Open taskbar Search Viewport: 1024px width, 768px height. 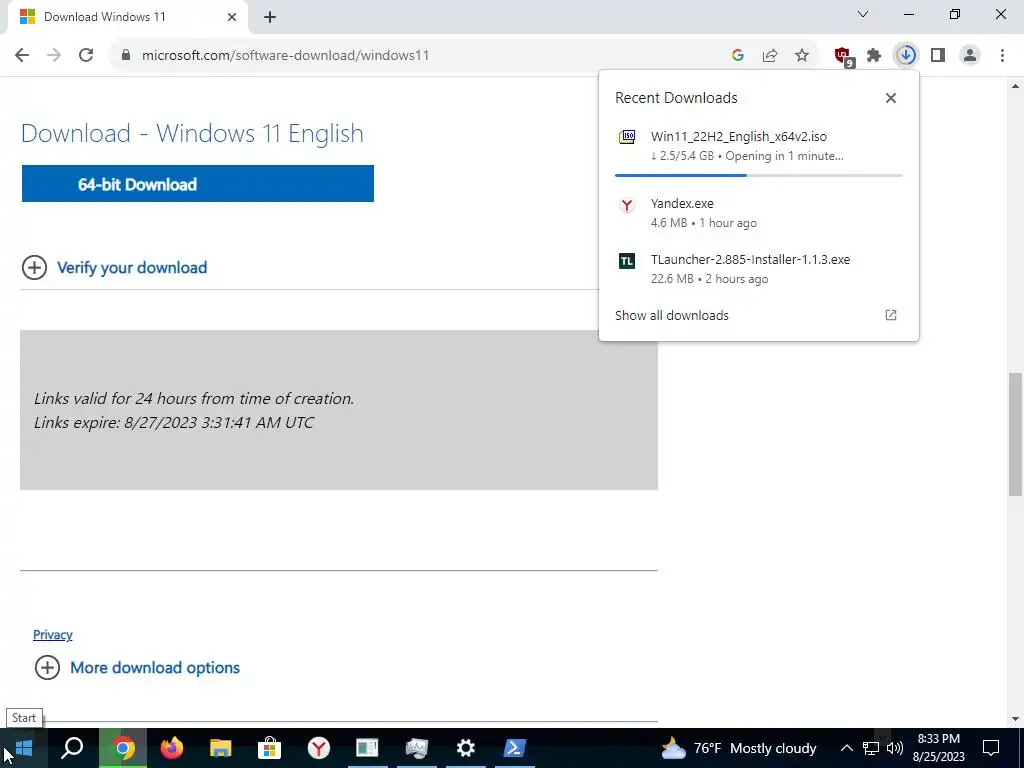(x=72, y=748)
